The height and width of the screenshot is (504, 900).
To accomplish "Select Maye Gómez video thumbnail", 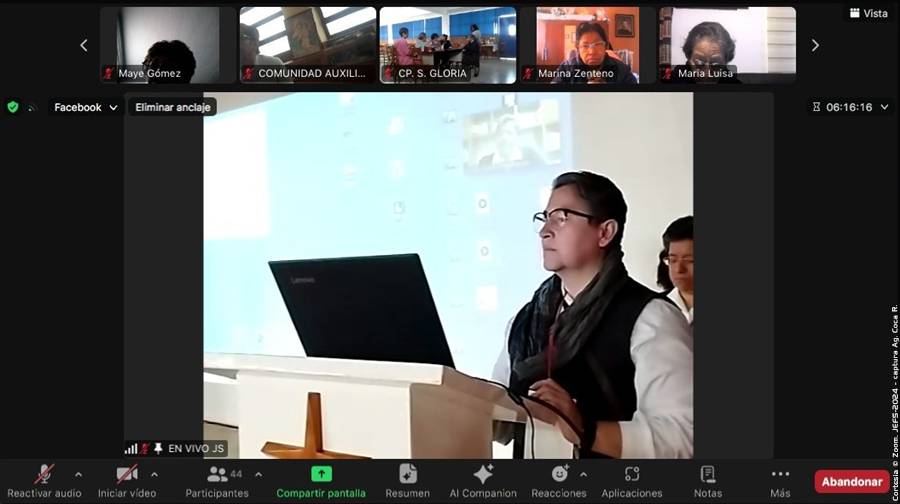I will tap(168, 45).
